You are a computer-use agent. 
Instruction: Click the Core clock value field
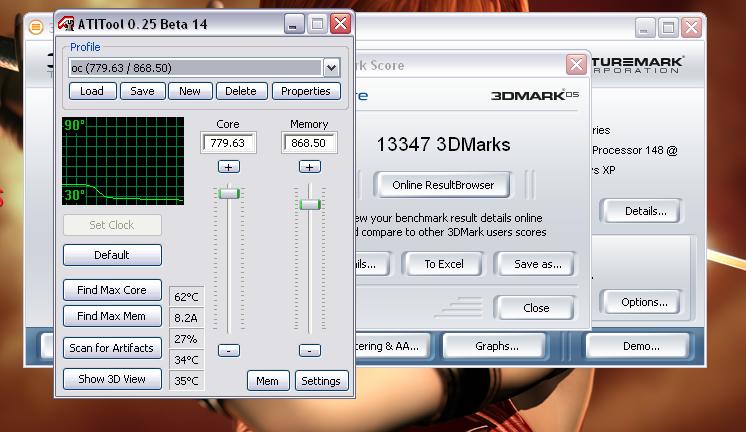tap(228, 143)
